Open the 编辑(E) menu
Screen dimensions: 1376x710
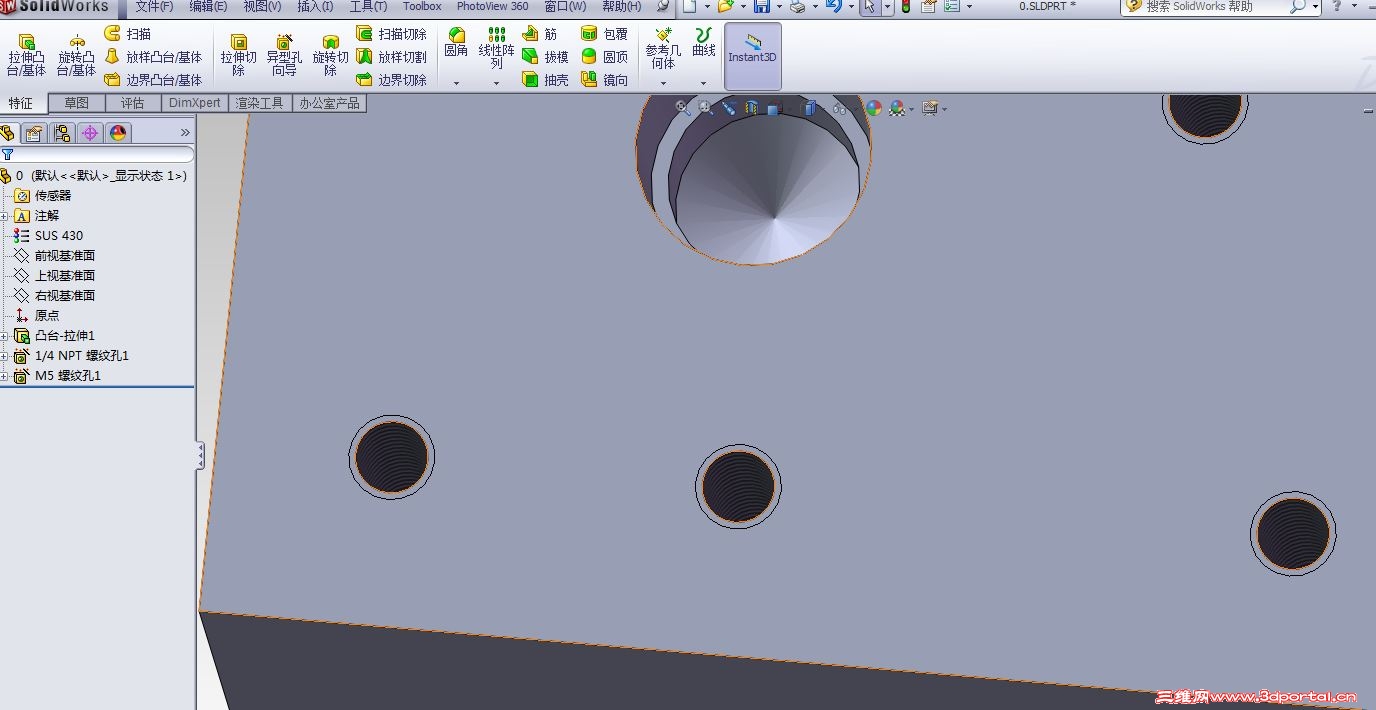(208, 6)
